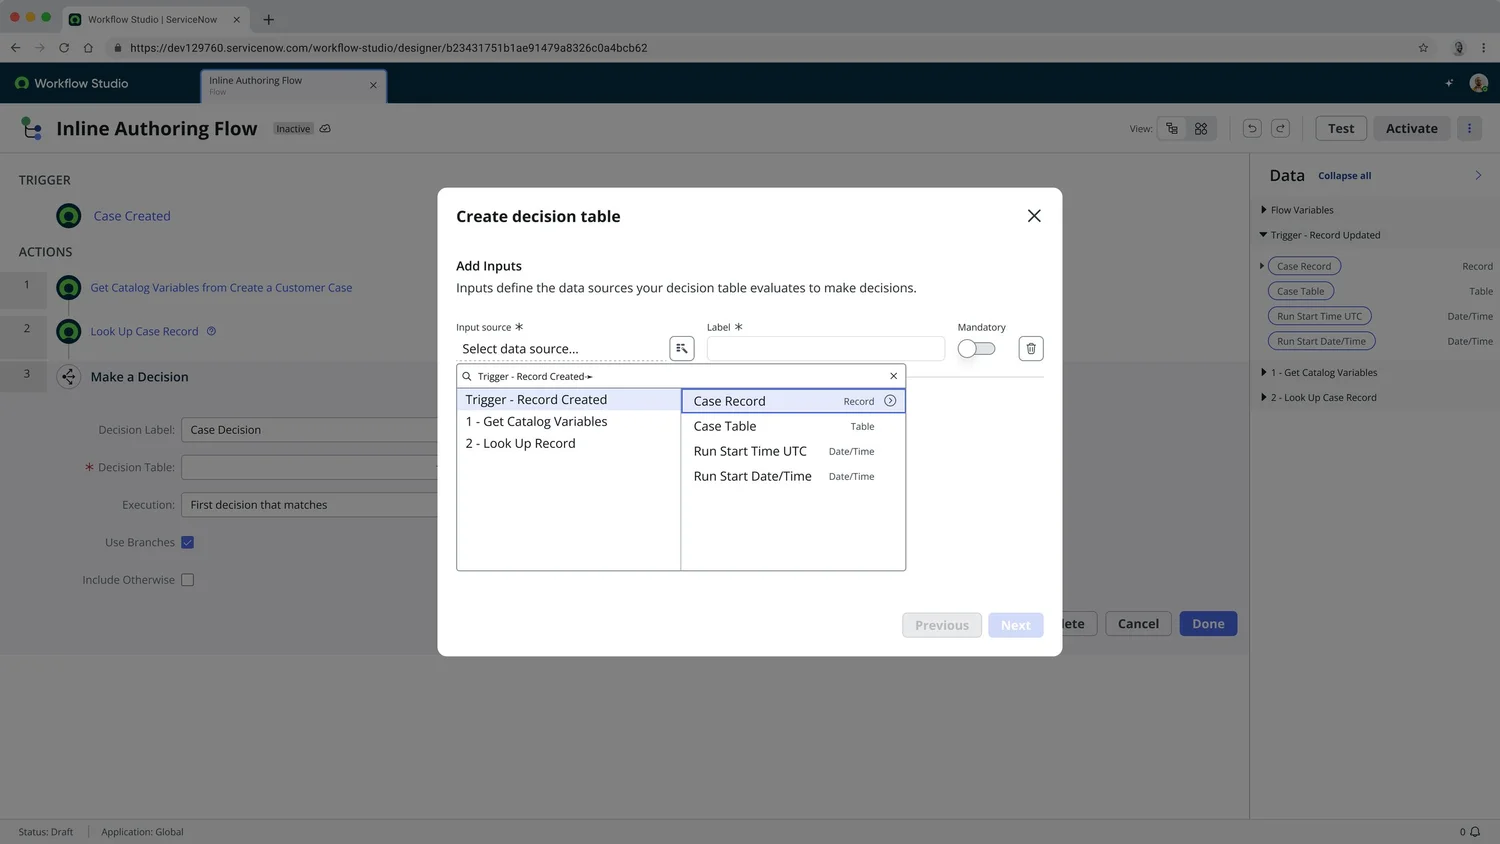Choose Case Table data pill
The height and width of the screenshot is (844, 1500).
793,426
